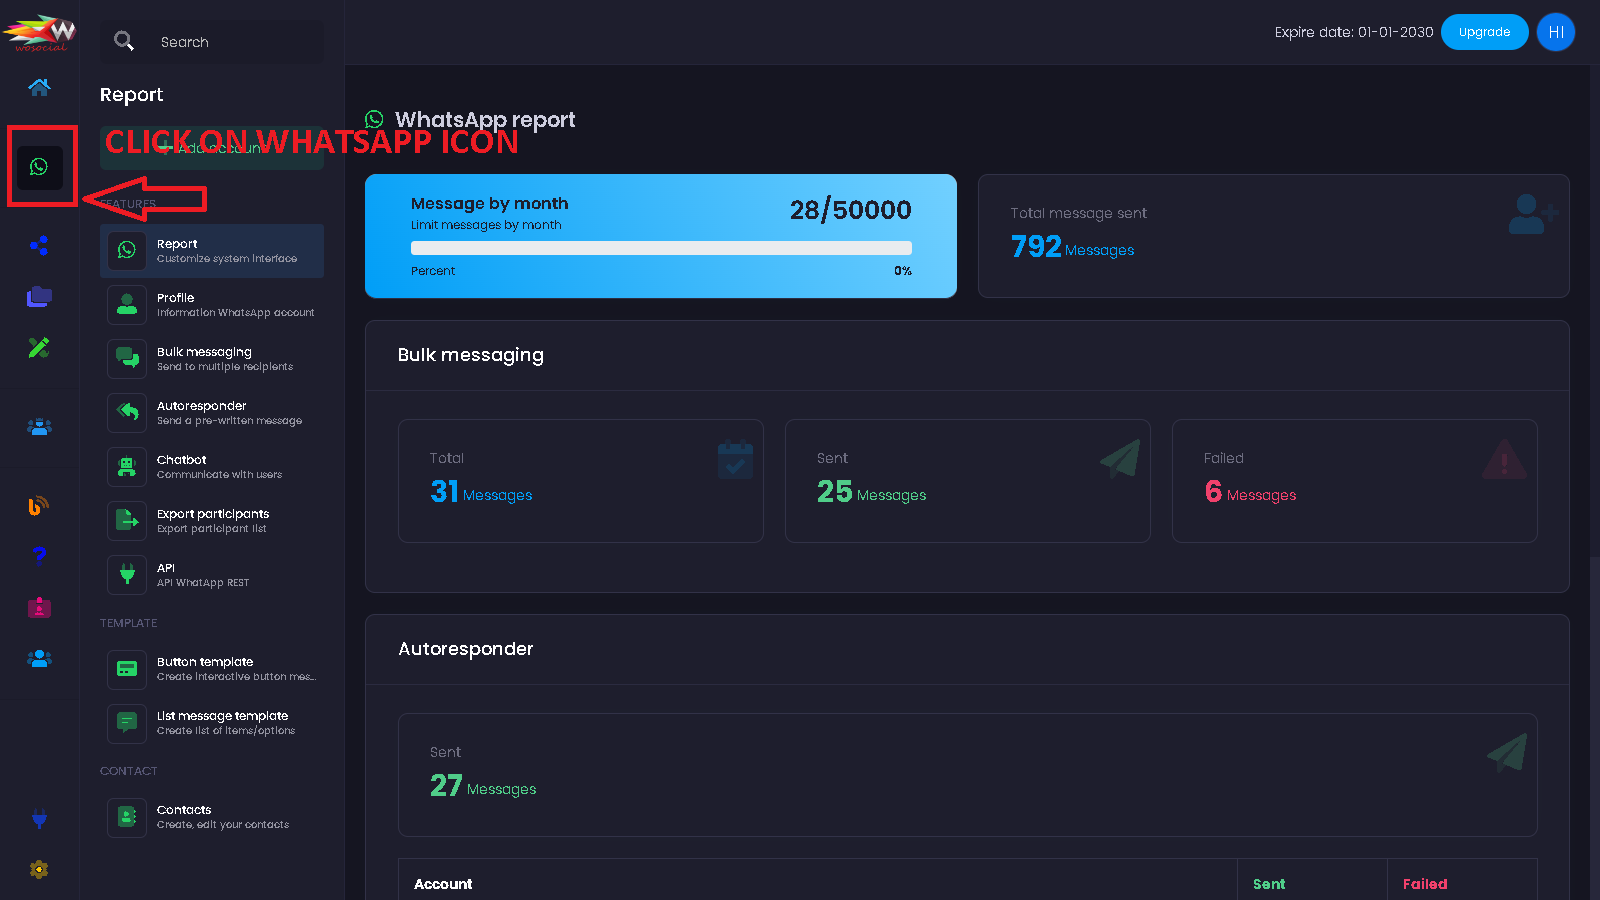The image size is (1600, 900).
Task: Click the 27 Messages autoresponder value
Action: coord(483,786)
